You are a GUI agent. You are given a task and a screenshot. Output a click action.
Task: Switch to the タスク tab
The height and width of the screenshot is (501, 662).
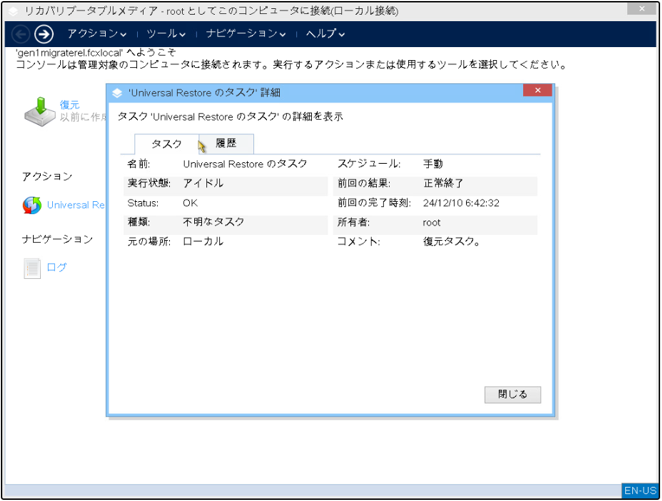[x=166, y=144]
